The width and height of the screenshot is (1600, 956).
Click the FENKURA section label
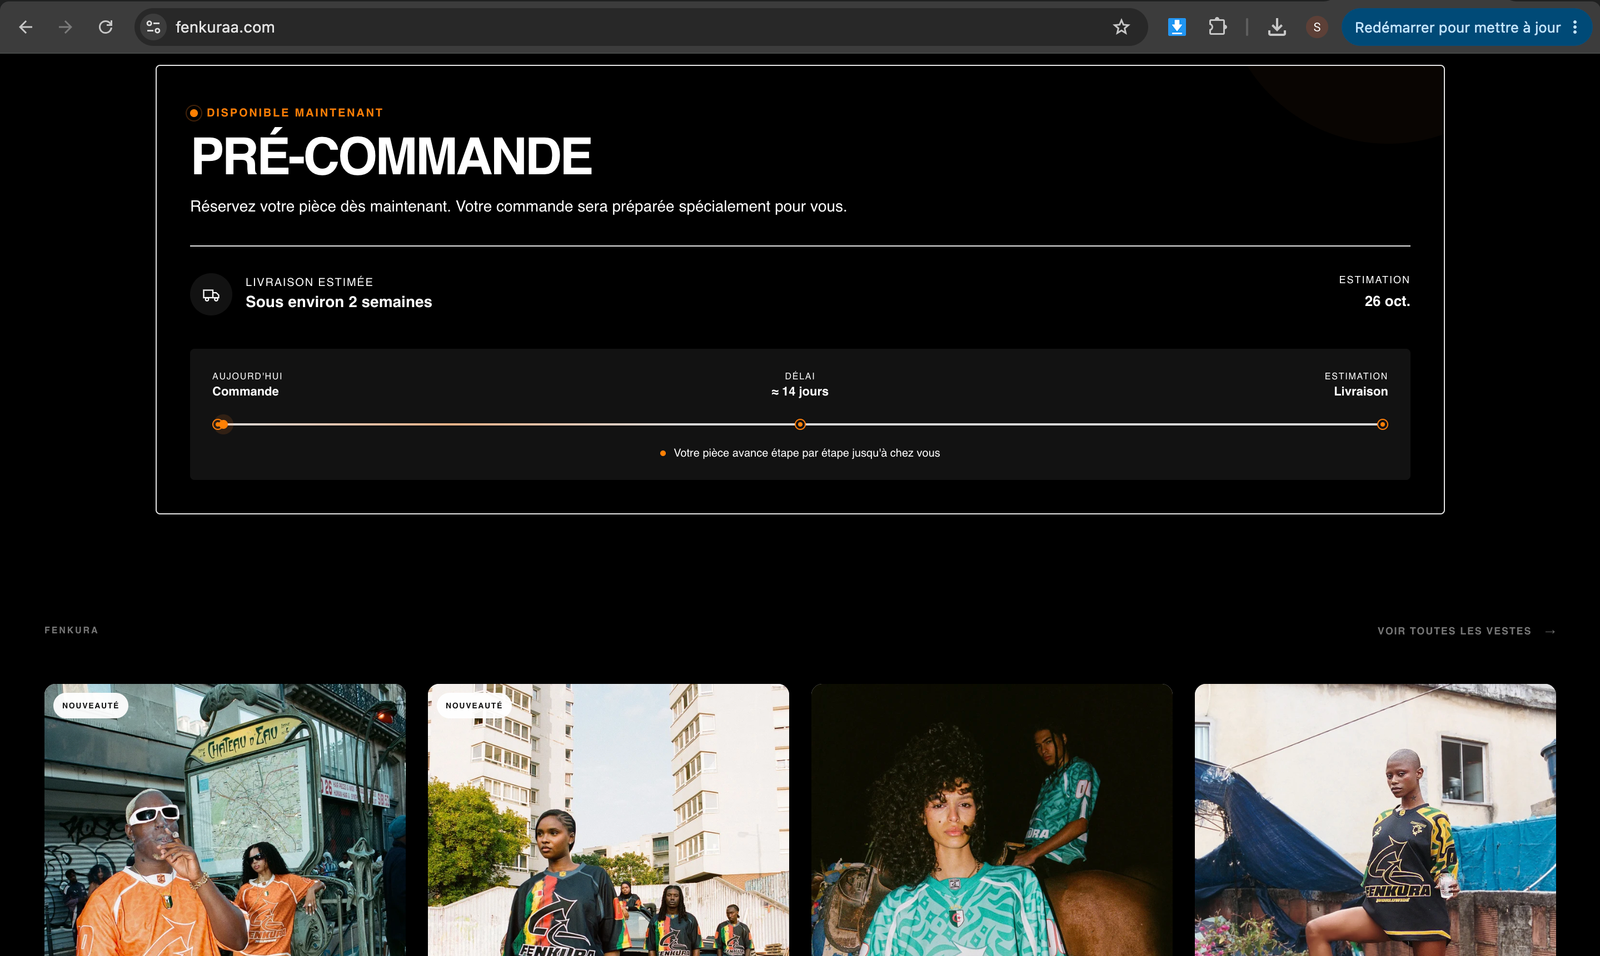pos(71,630)
